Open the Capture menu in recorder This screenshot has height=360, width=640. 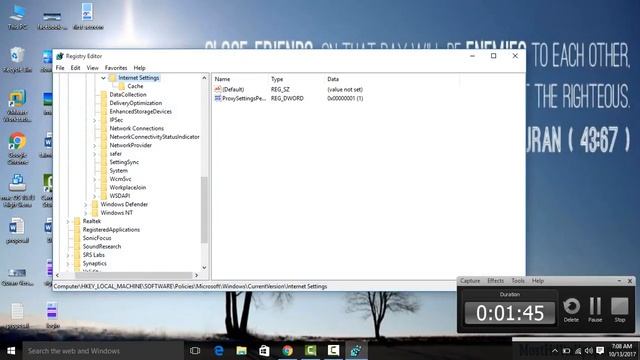(470, 281)
